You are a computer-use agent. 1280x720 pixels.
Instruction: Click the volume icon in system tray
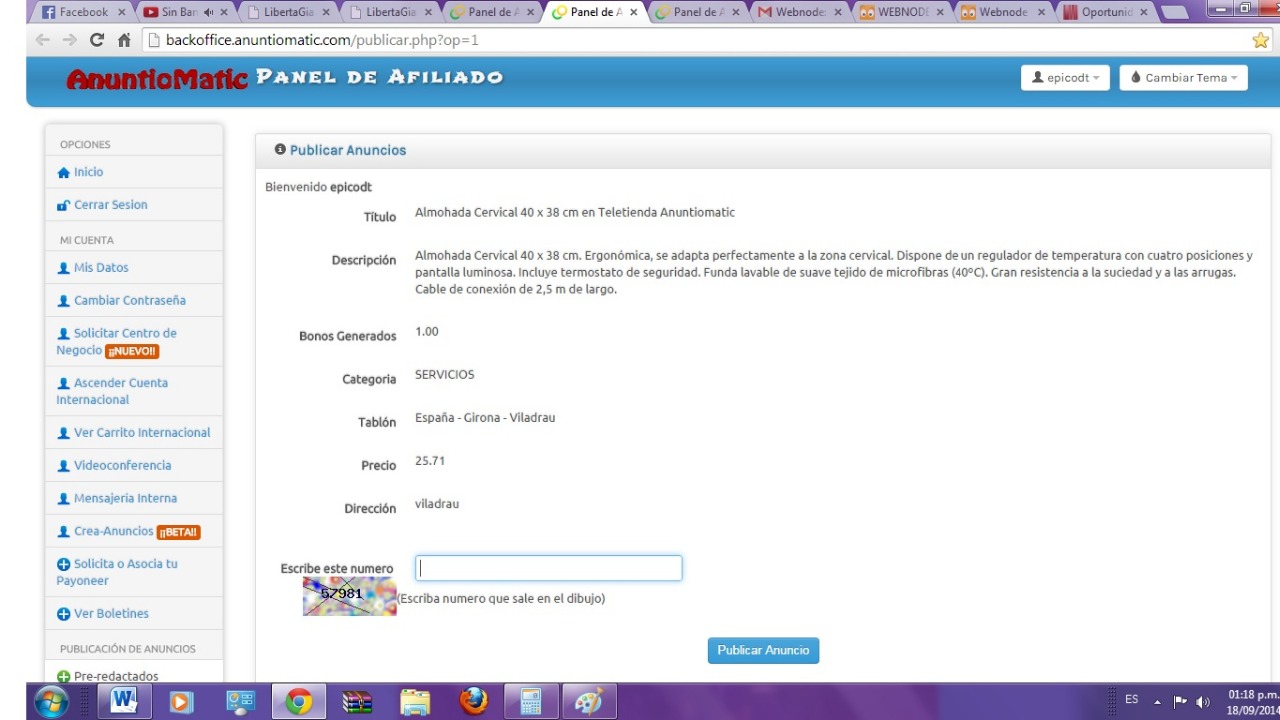pos(1203,701)
